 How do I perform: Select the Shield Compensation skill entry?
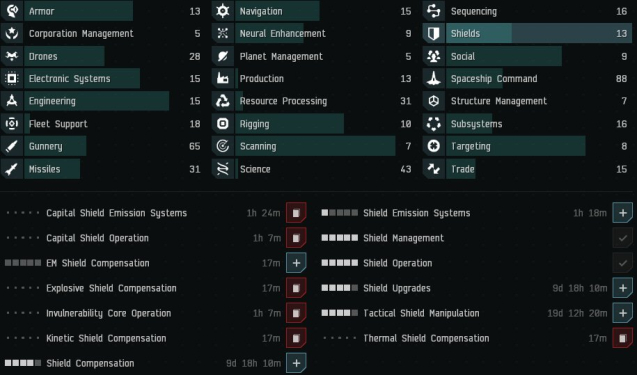156,363
